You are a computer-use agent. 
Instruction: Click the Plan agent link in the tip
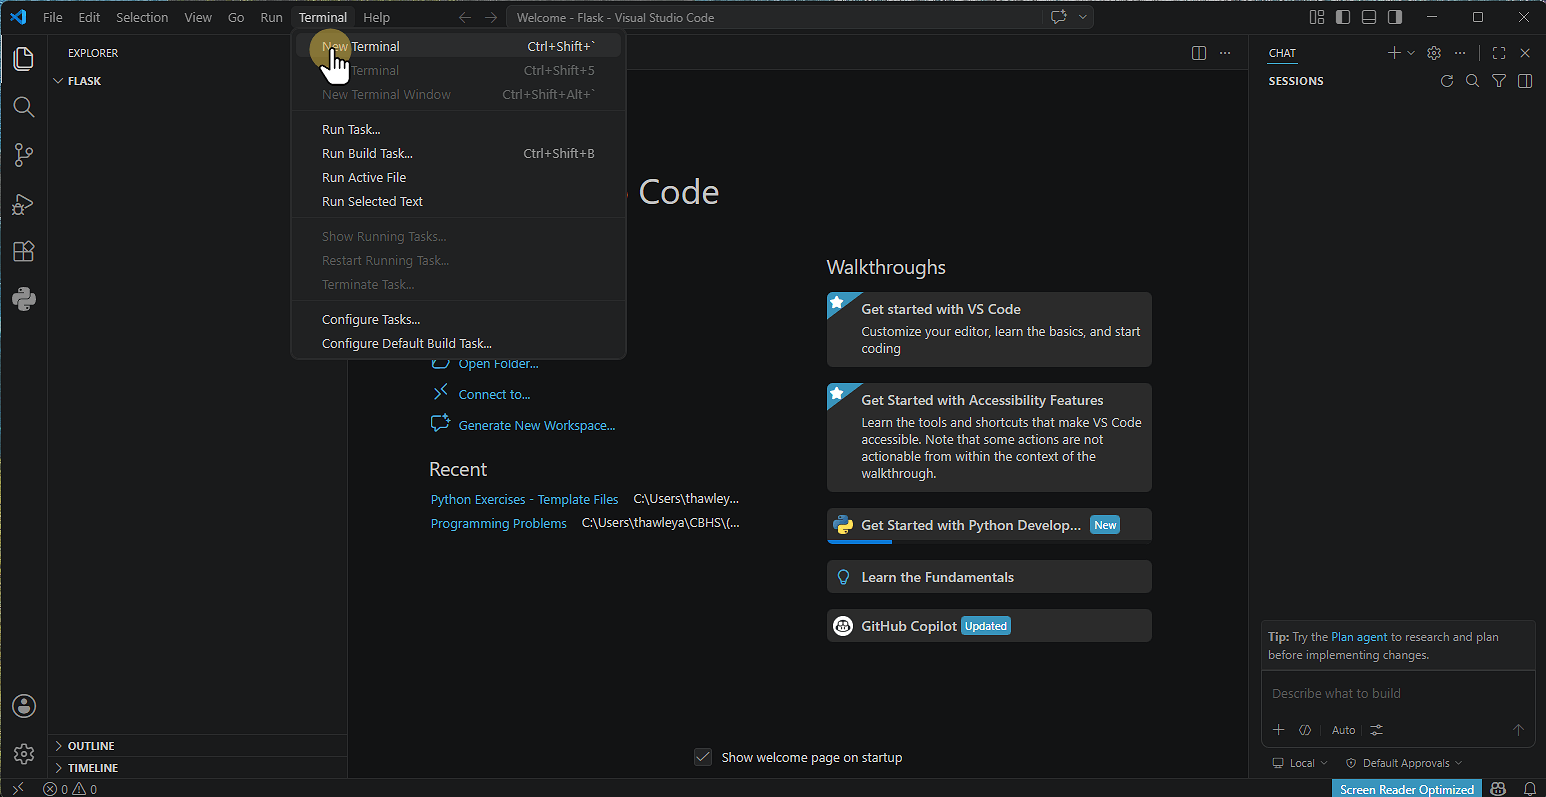1359,637
